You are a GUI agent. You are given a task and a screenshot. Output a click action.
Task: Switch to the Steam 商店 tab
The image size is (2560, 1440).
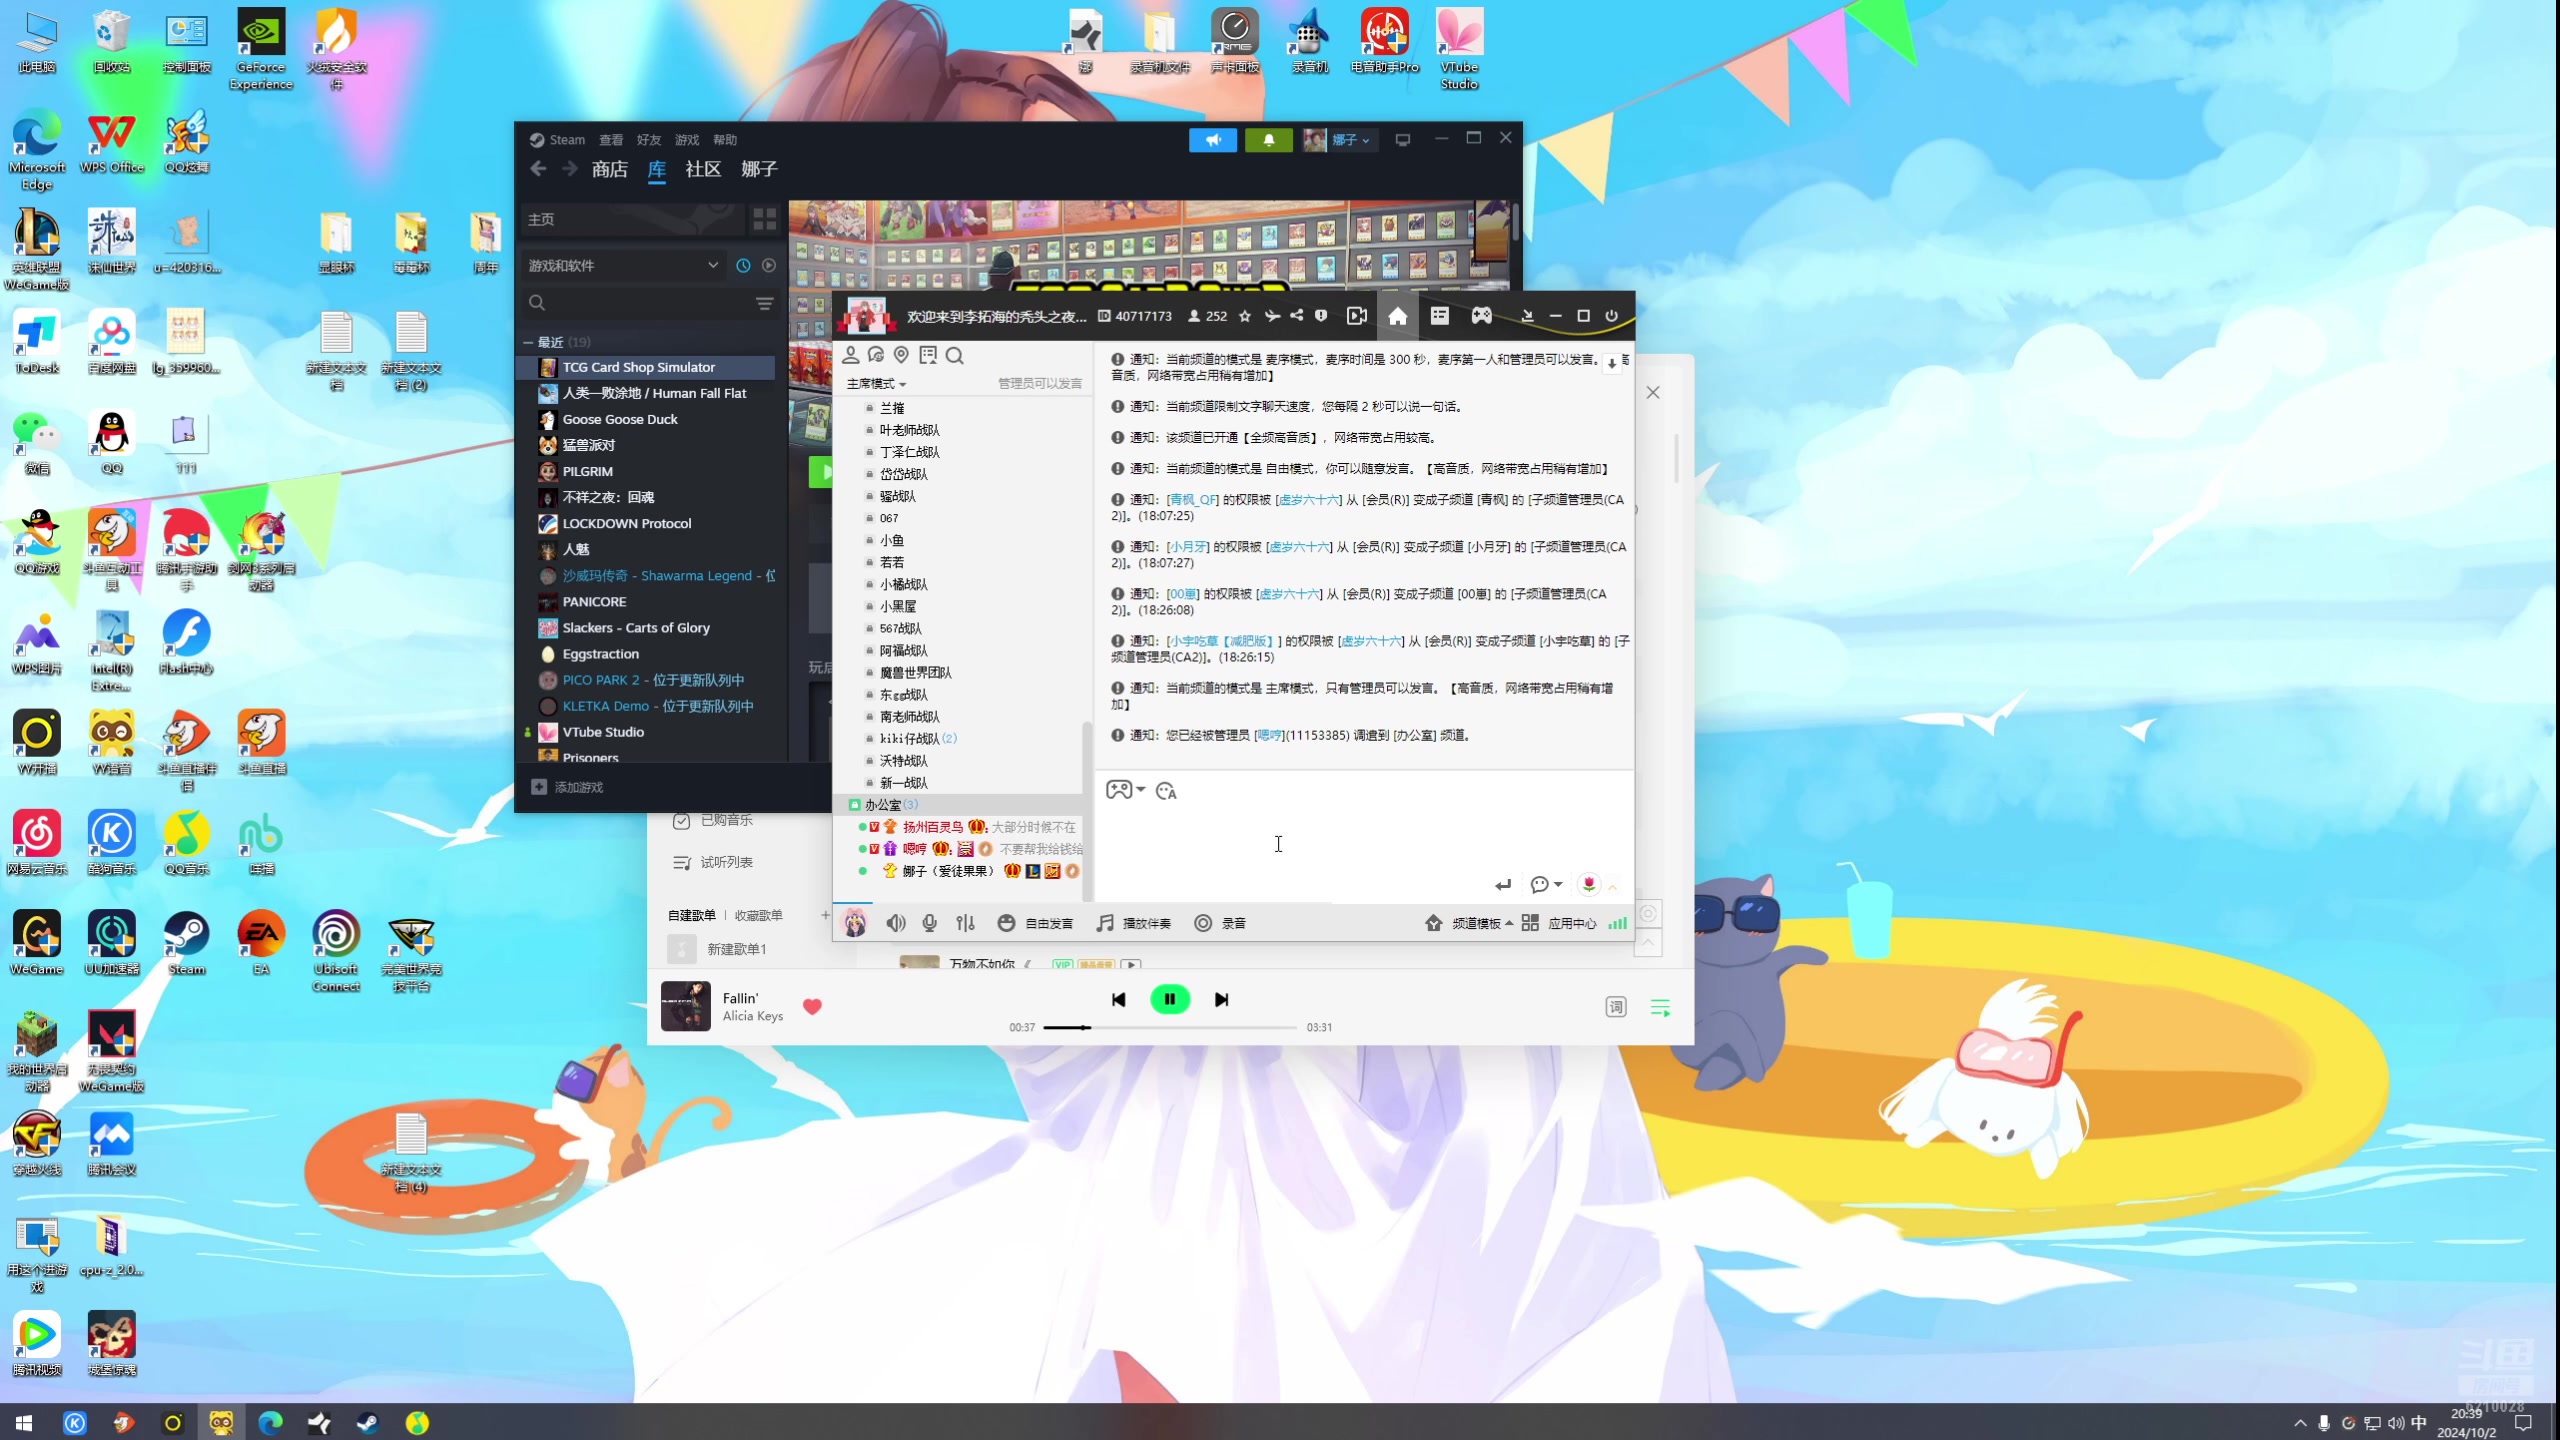tap(609, 170)
